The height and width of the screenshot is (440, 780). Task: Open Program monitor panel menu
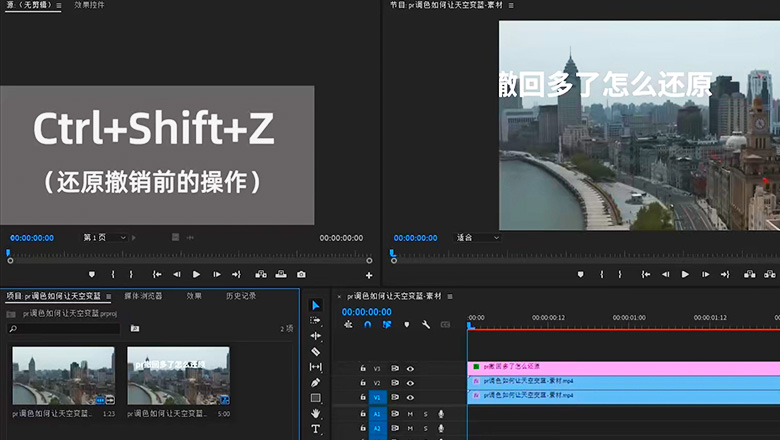point(511,5)
